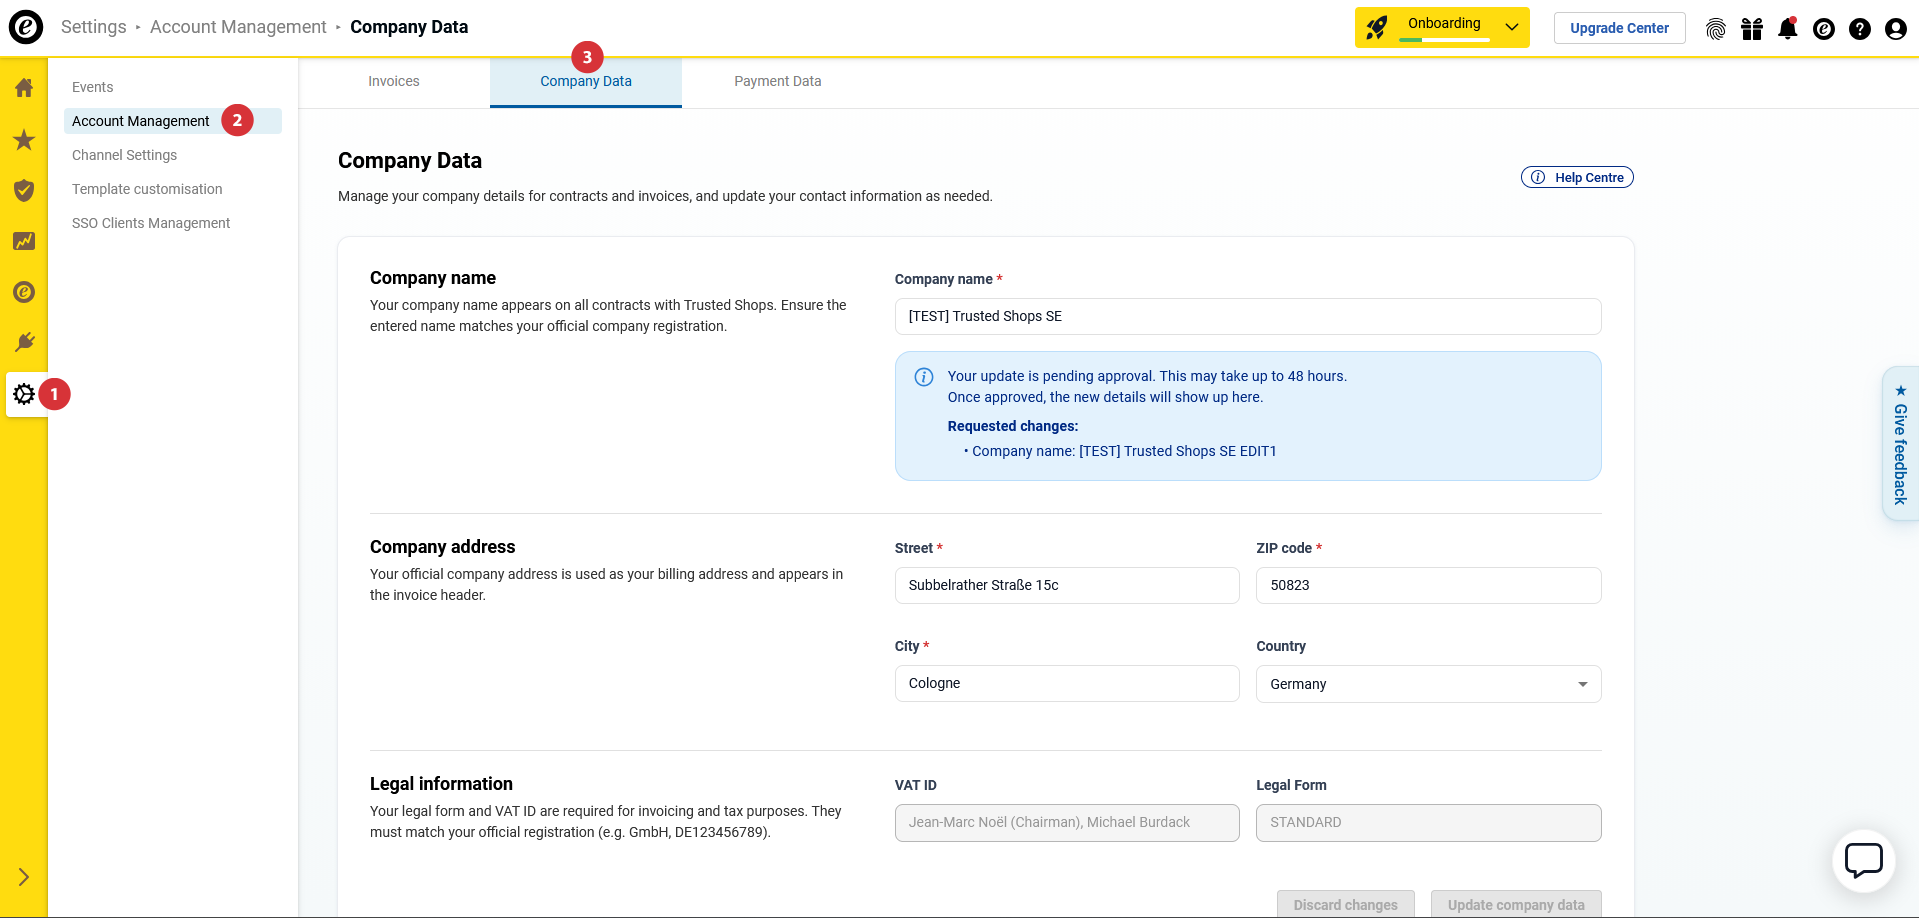This screenshot has height=918, width=1919.
Task: Open the Country dropdown showing Germany
Action: coord(1428,684)
